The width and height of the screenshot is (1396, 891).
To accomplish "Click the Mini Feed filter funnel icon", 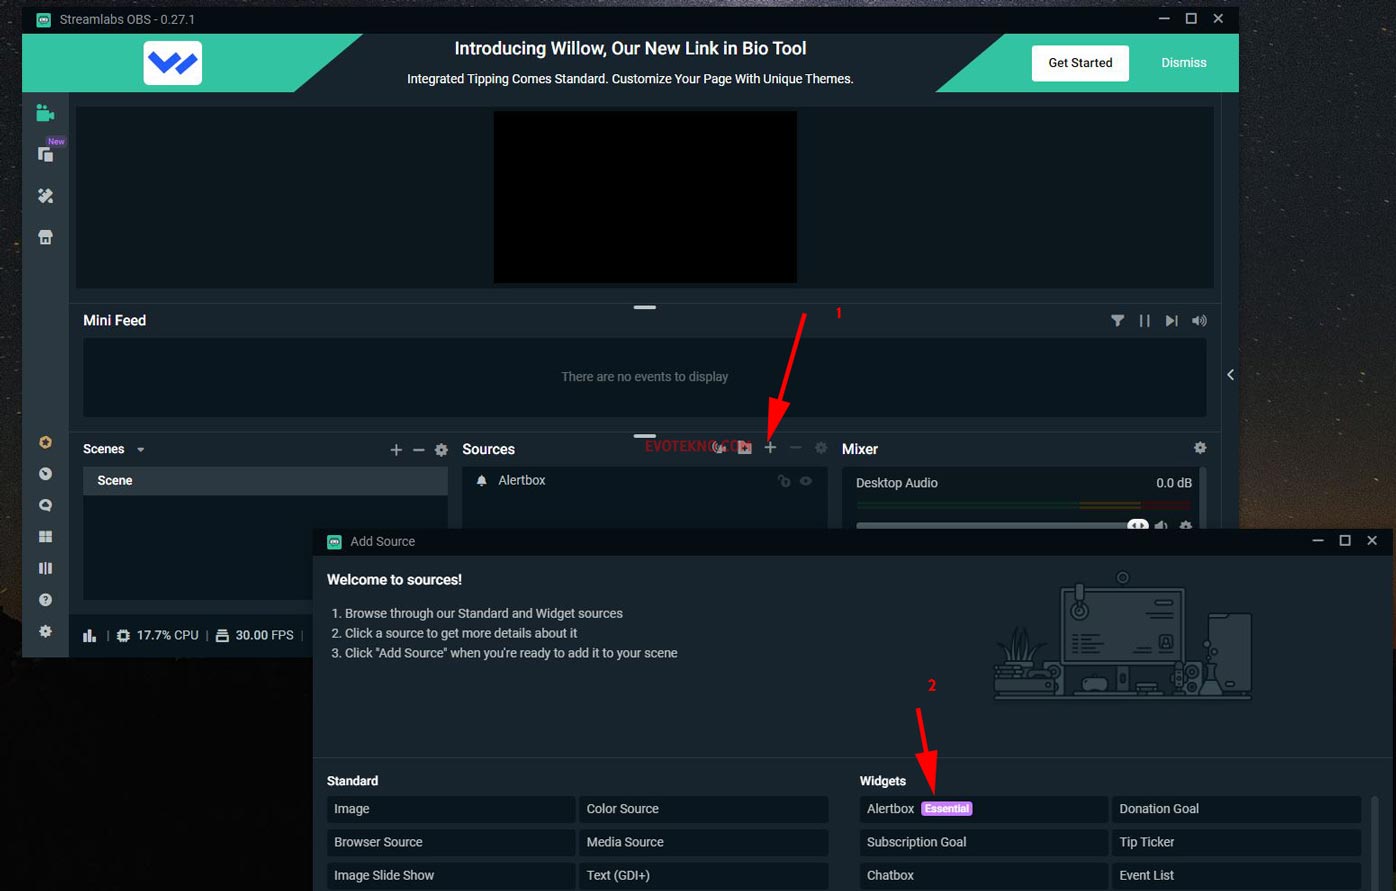I will [x=1117, y=320].
